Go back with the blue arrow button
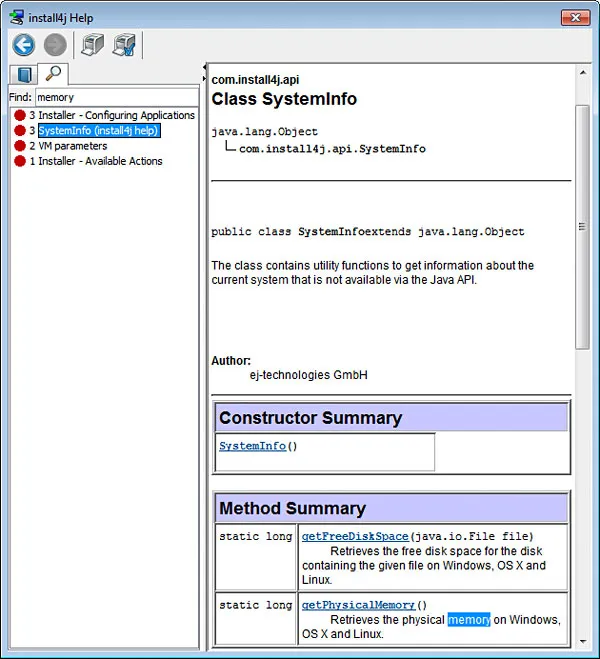 tap(24, 45)
